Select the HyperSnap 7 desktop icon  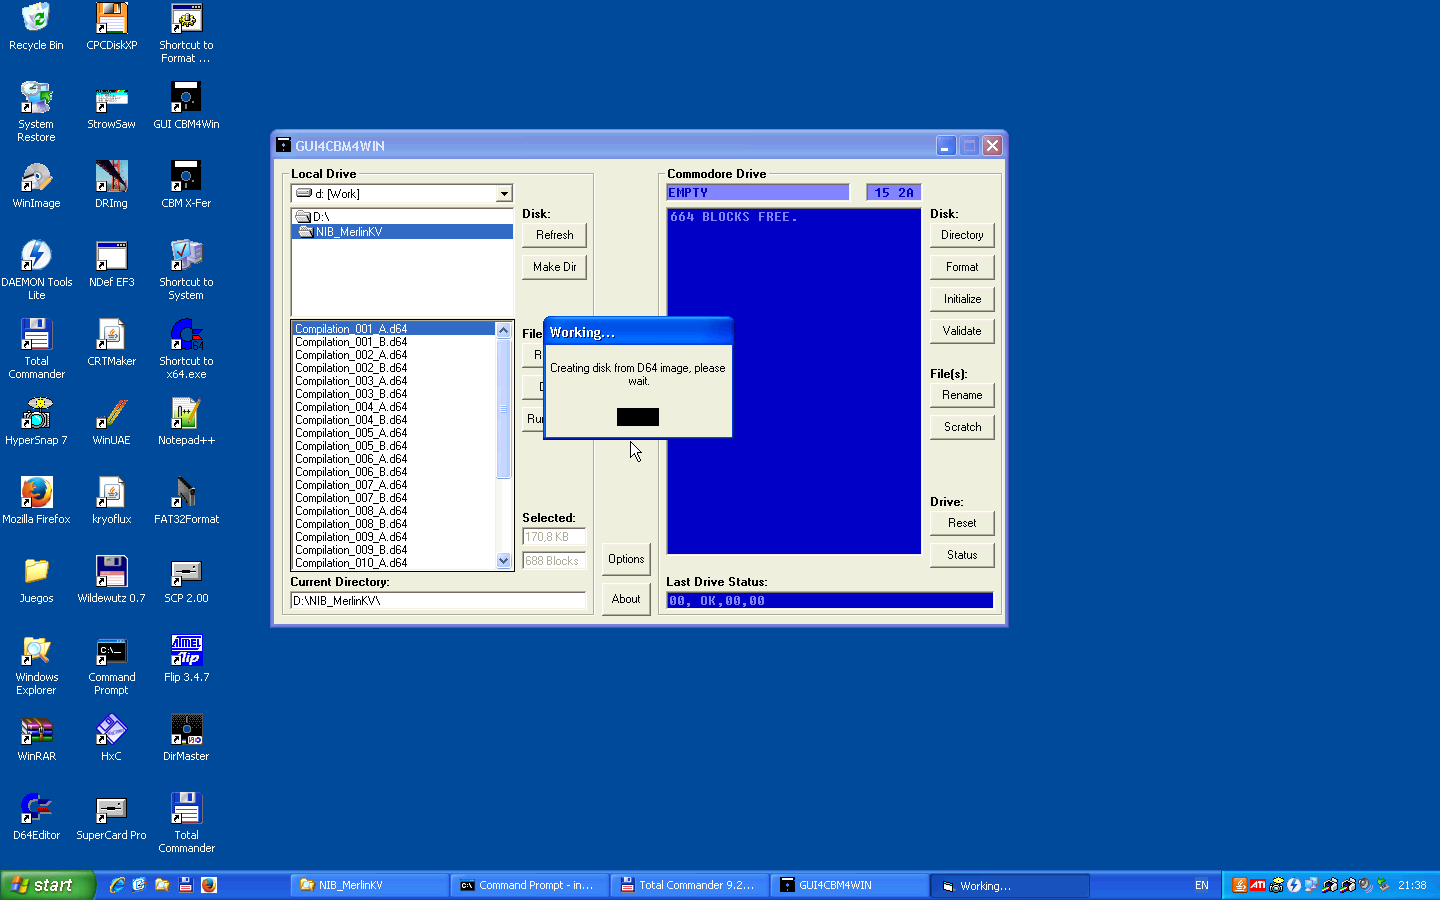pos(36,422)
